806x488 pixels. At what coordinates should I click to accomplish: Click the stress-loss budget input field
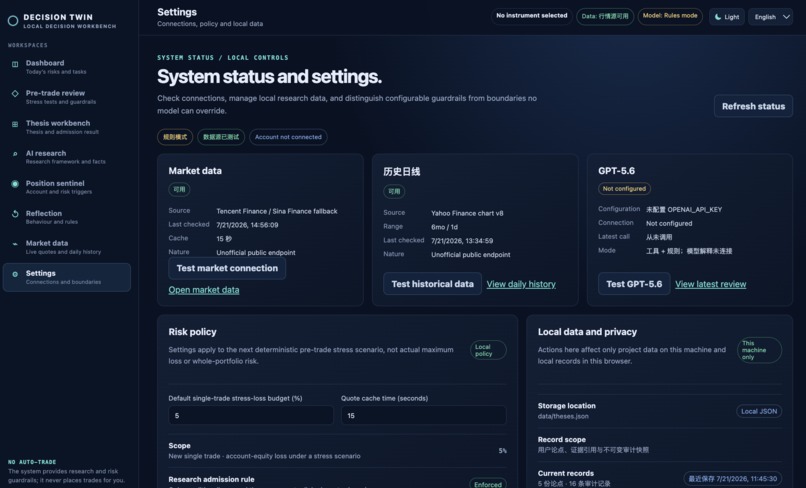pyautogui.click(x=251, y=415)
